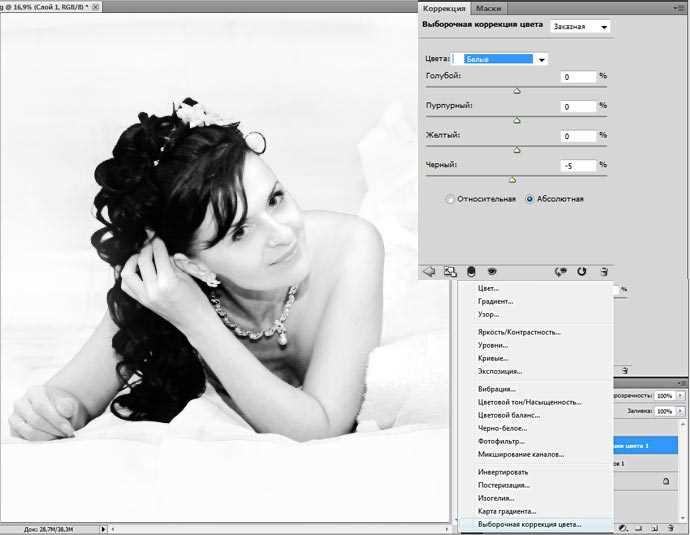Choose Яркость/Контрастность... menu item
The height and width of the screenshot is (535, 690).
coord(519,332)
